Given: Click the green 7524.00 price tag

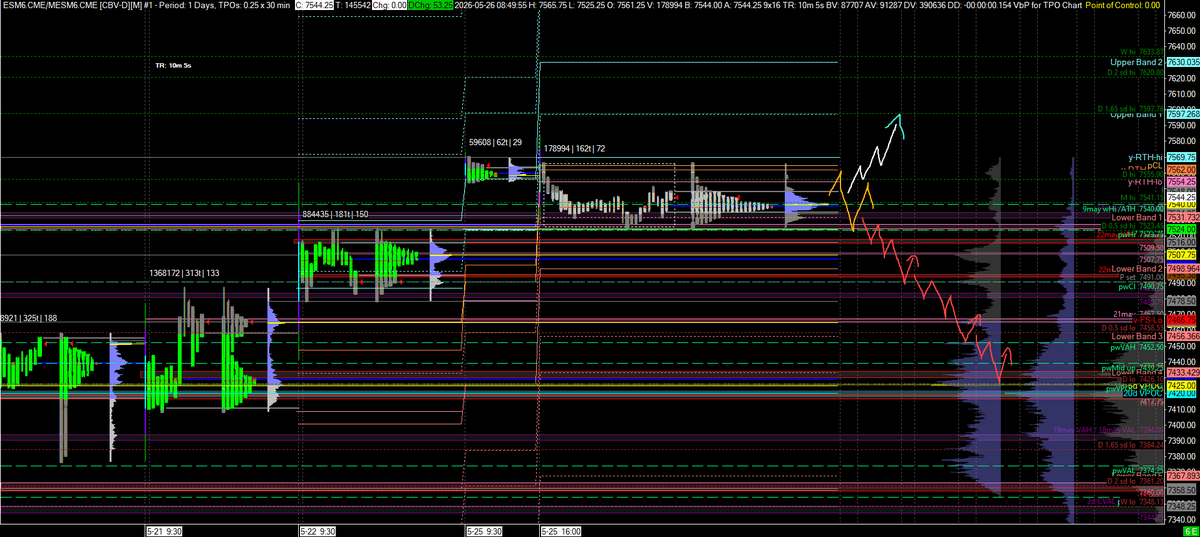Looking at the screenshot, I should click(x=1180, y=229).
